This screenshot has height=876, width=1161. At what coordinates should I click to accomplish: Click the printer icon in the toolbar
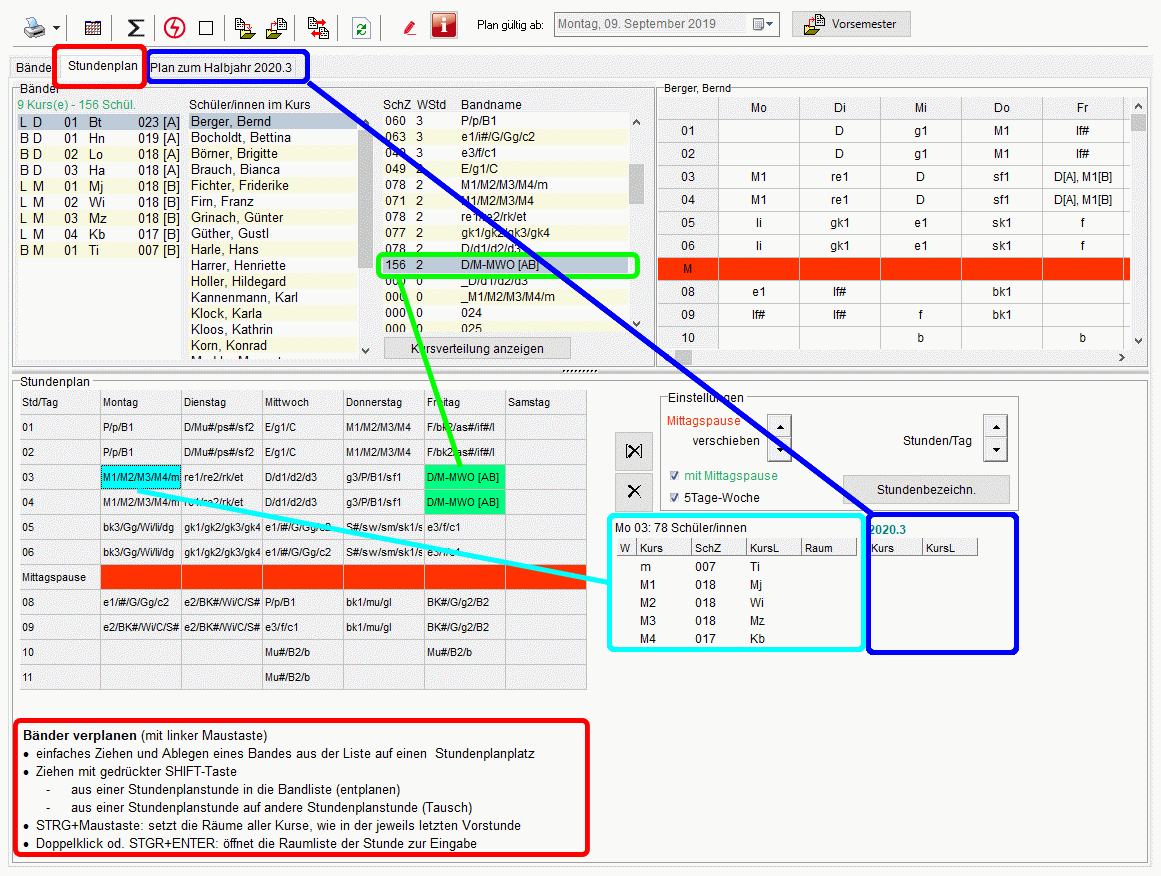tap(34, 26)
